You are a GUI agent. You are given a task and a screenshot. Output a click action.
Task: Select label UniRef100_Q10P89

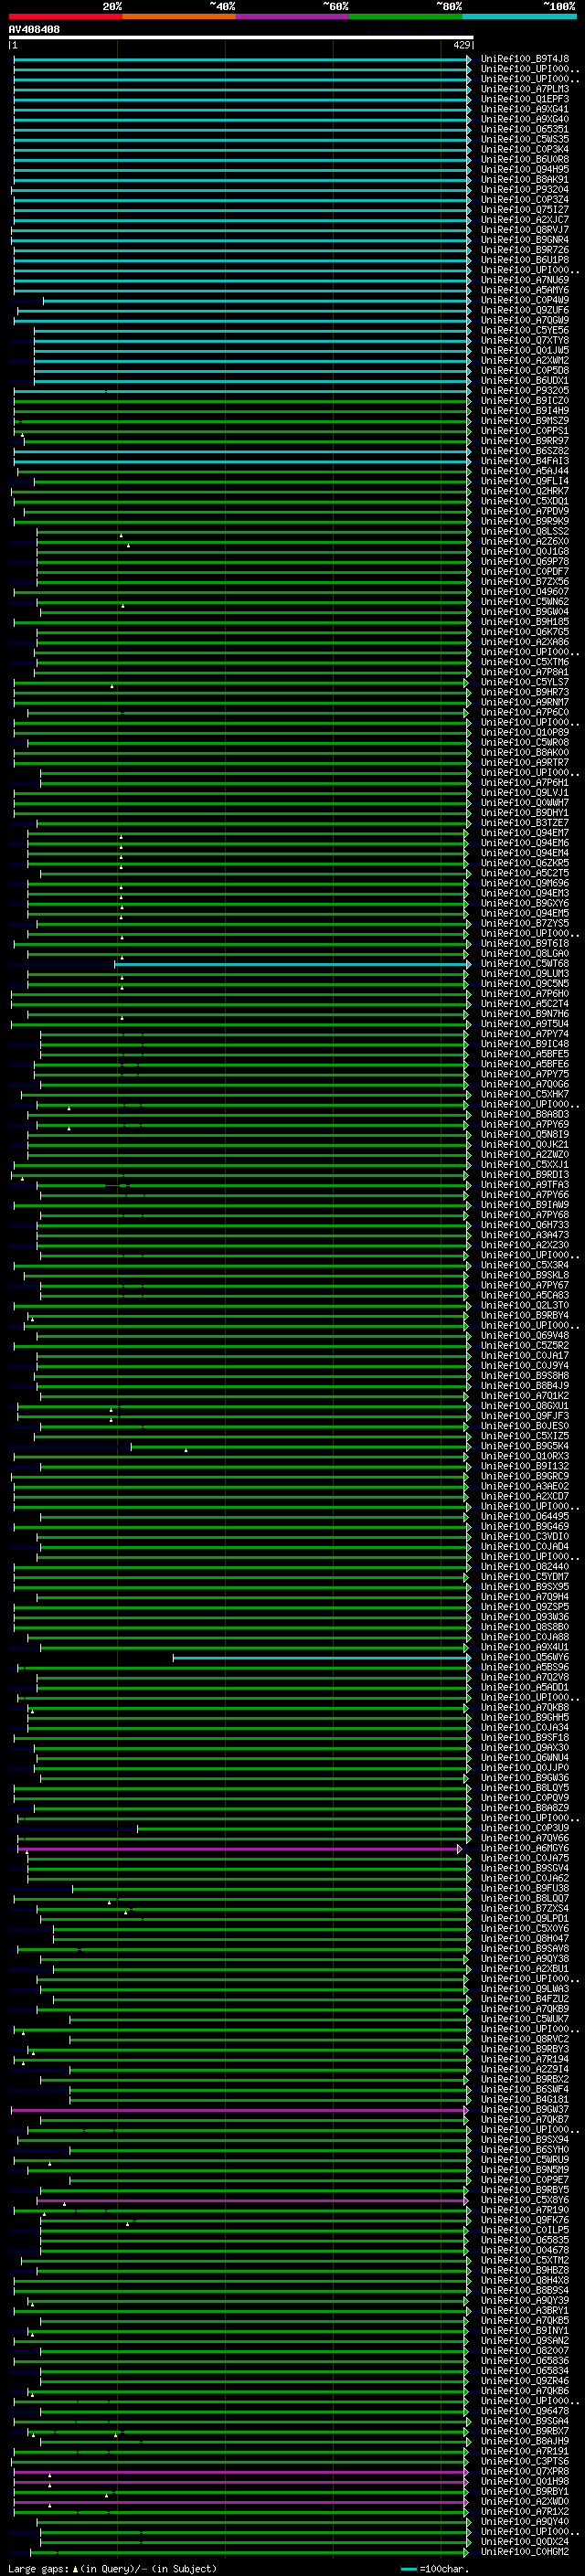[525, 732]
